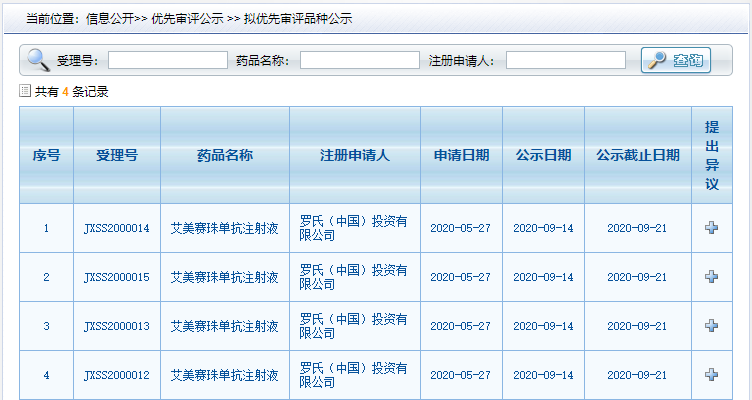Image resolution: width=752 pixels, height=400 pixels.
Task: Click 罗氏（中国）投资有限公司 in JXSS2000012 row
Action: click(x=353, y=375)
